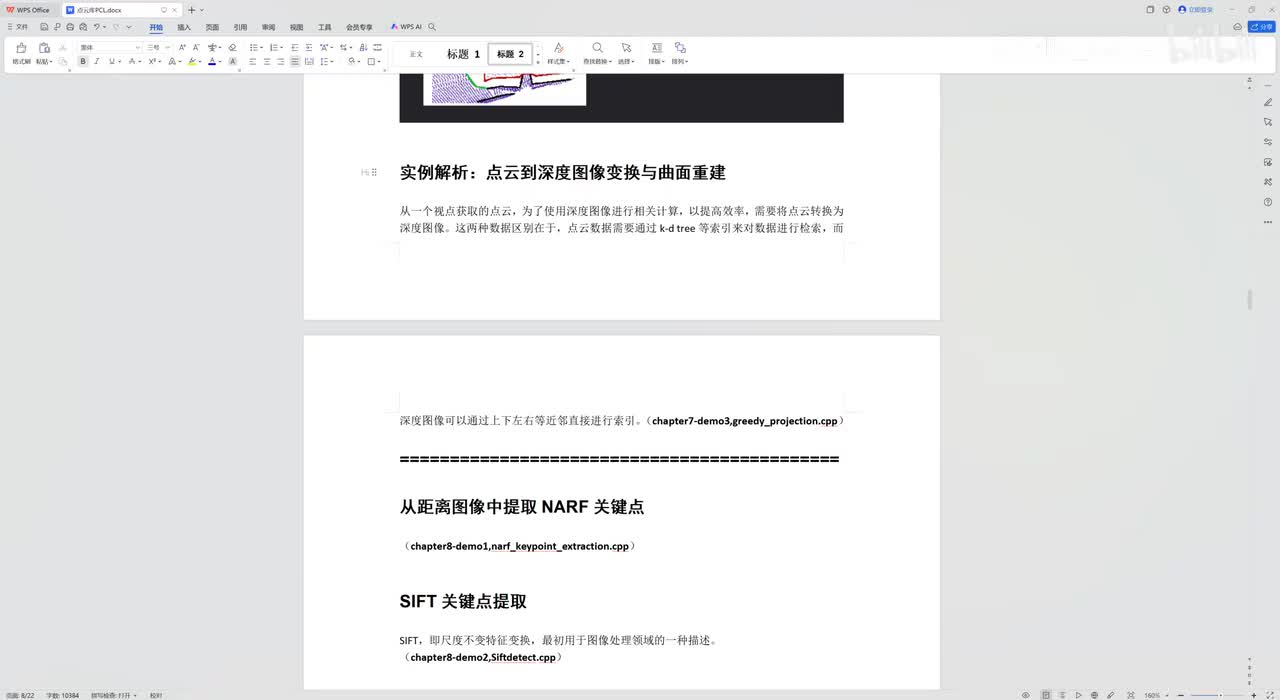Image resolution: width=1280 pixels, height=700 pixels.
Task: Expand the styles gallery arrow
Action: [538, 62]
